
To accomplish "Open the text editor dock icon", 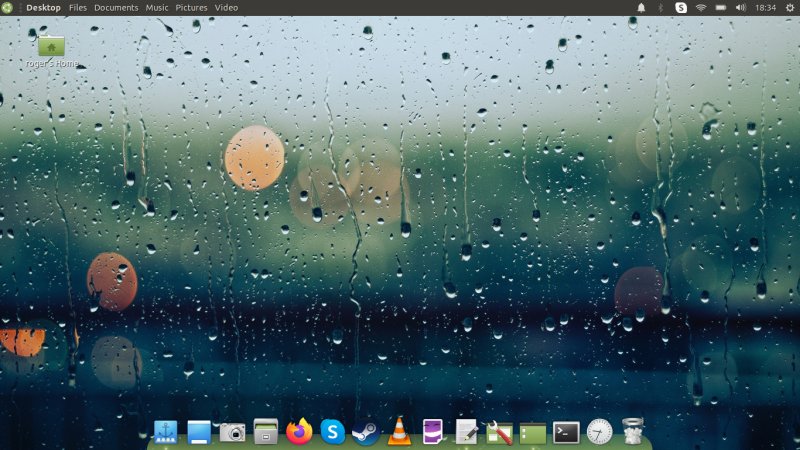I will [466, 431].
